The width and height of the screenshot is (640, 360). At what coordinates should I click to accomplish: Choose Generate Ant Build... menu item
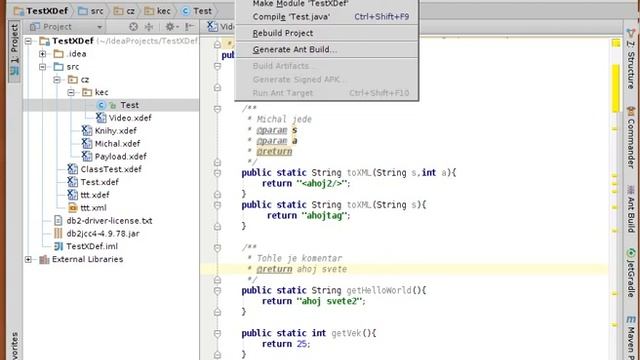point(327,49)
